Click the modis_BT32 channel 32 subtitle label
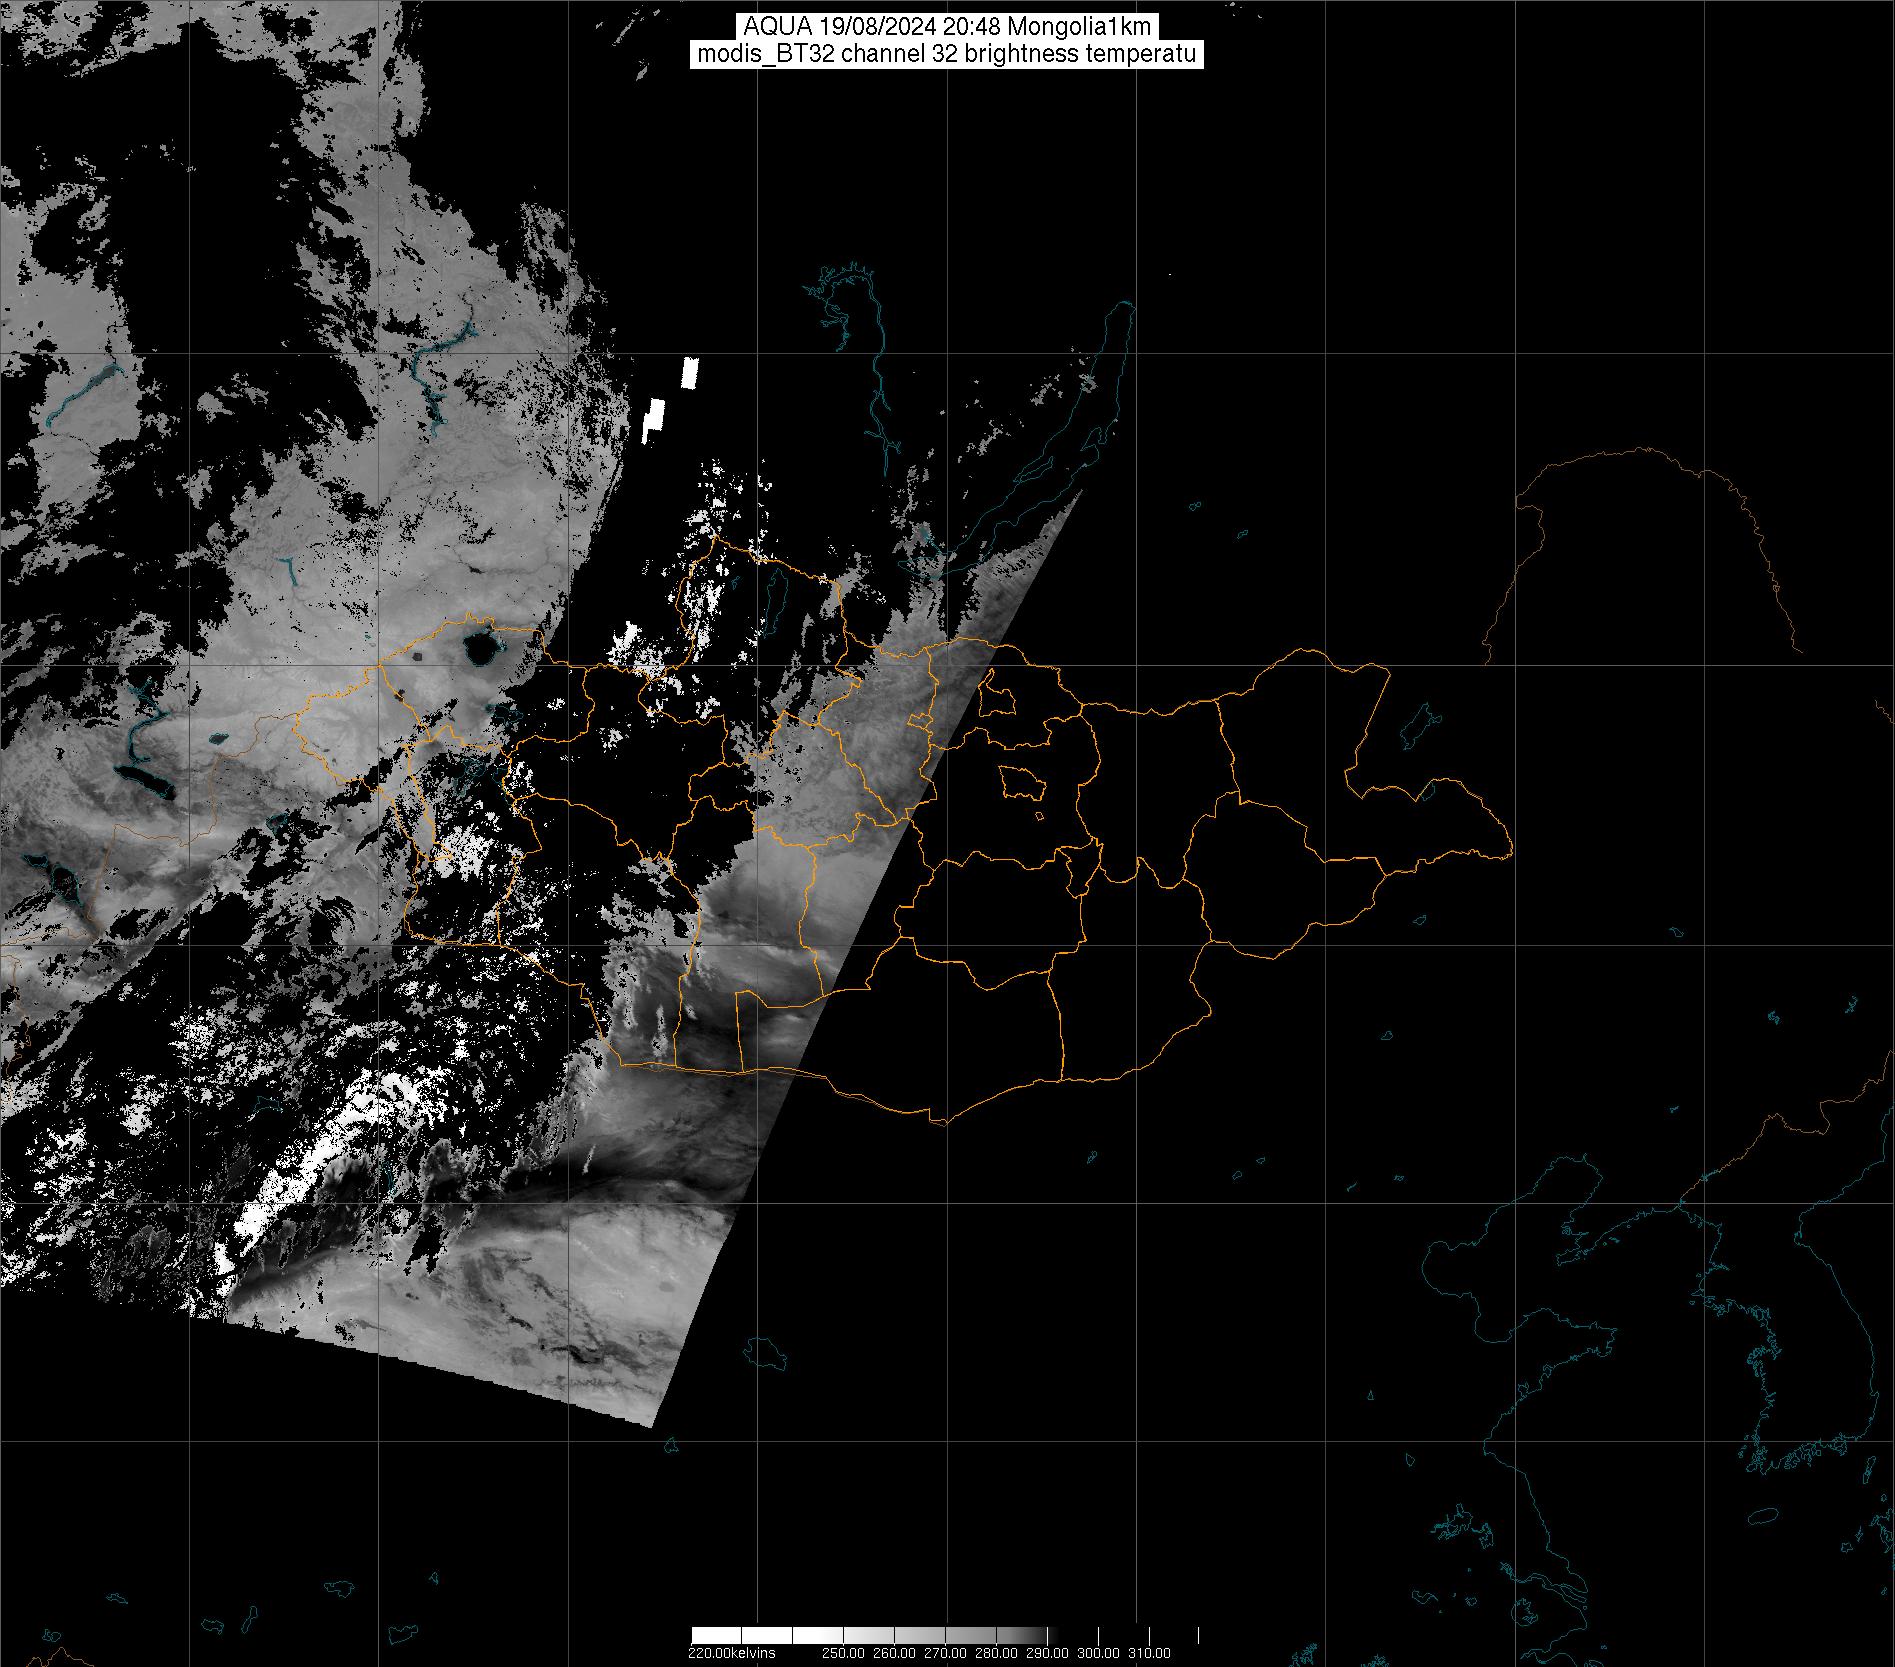The height and width of the screenshot is (1667, 1895). (x=946, y=55)
